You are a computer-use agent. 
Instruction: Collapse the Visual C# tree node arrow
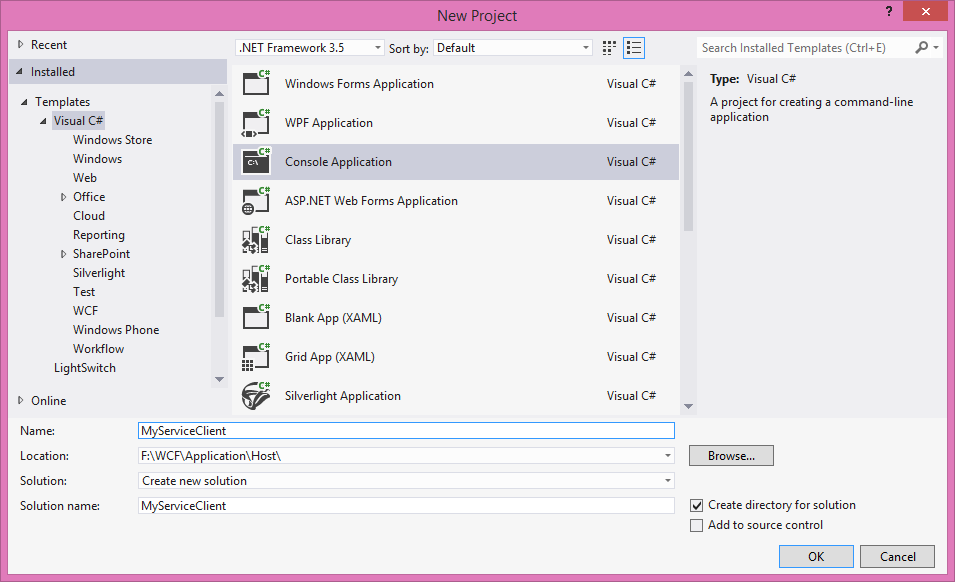43,121
